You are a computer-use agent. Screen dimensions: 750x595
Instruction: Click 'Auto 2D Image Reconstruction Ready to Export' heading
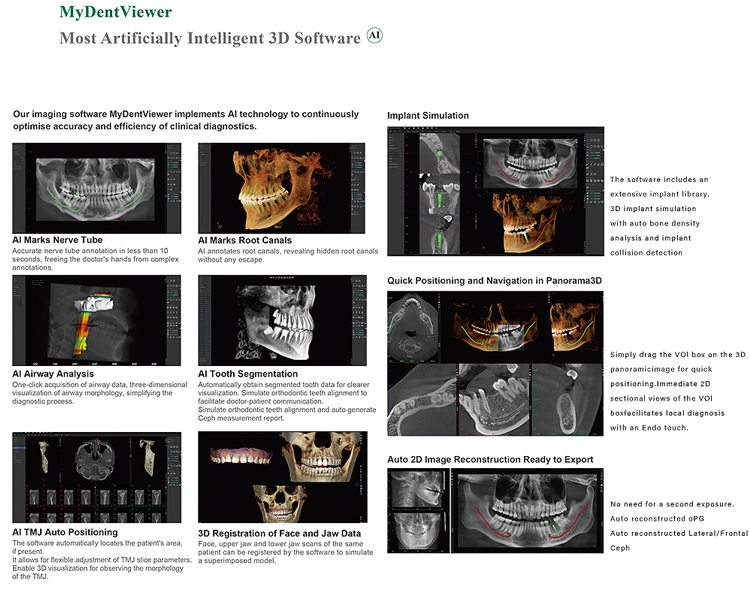tap(490, 460)
